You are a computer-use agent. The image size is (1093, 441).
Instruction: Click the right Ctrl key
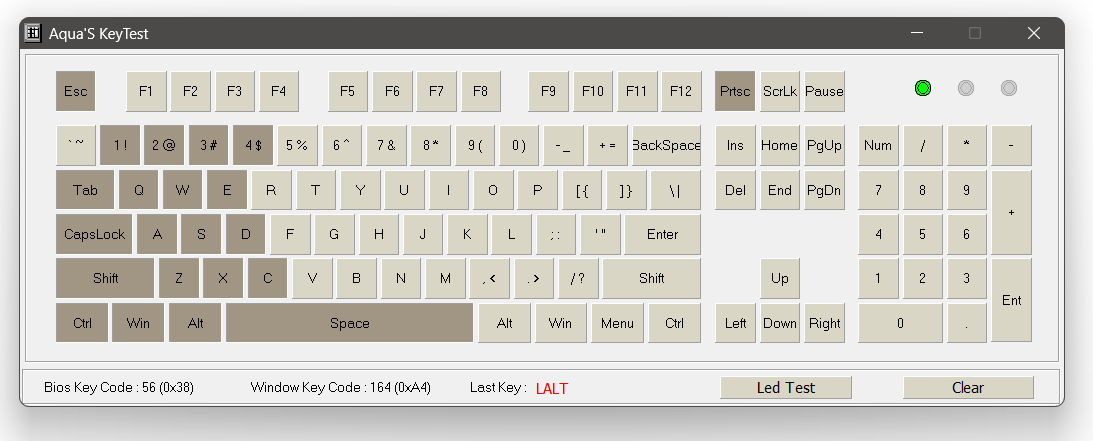click(674, 323)
